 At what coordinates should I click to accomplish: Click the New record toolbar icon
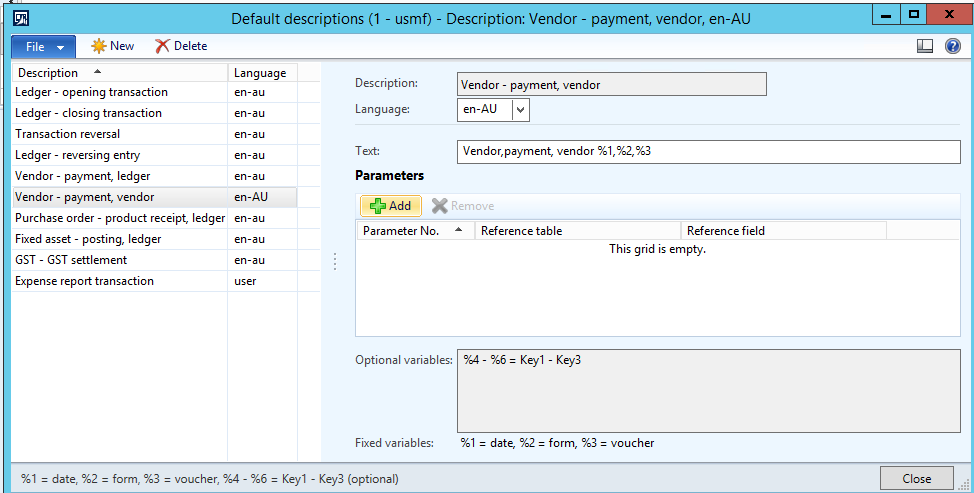pyautogui.click(x=99, y=46)
